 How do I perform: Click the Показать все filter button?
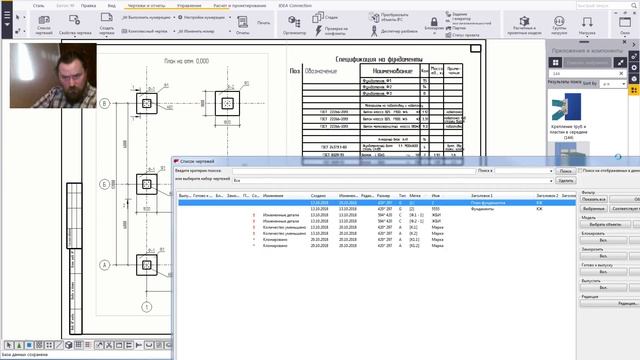click(594, 200)
